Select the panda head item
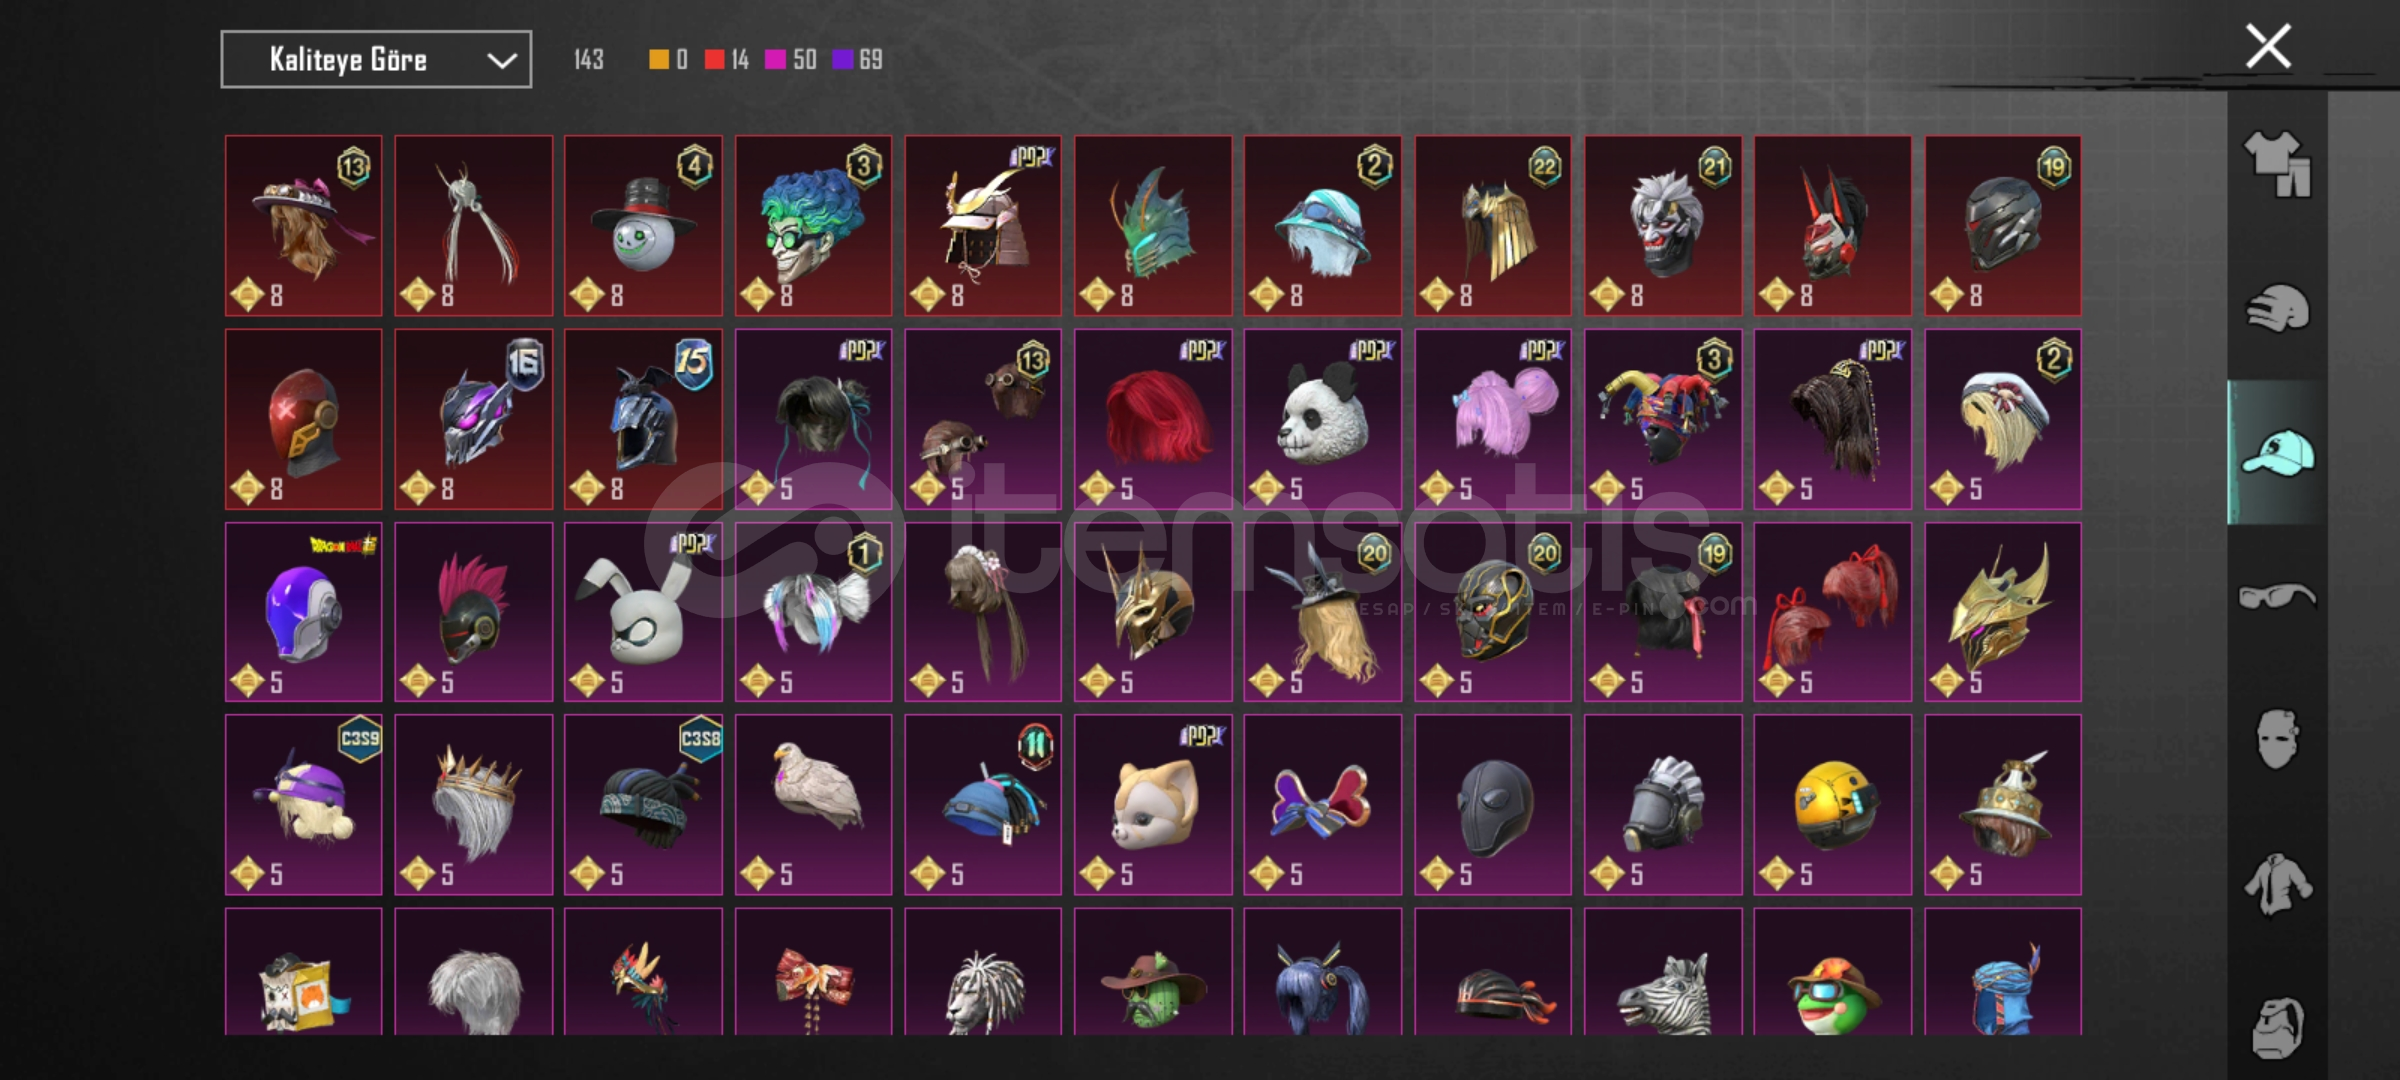This screenshot has height=1080, width=2400. click(1323, 419)
